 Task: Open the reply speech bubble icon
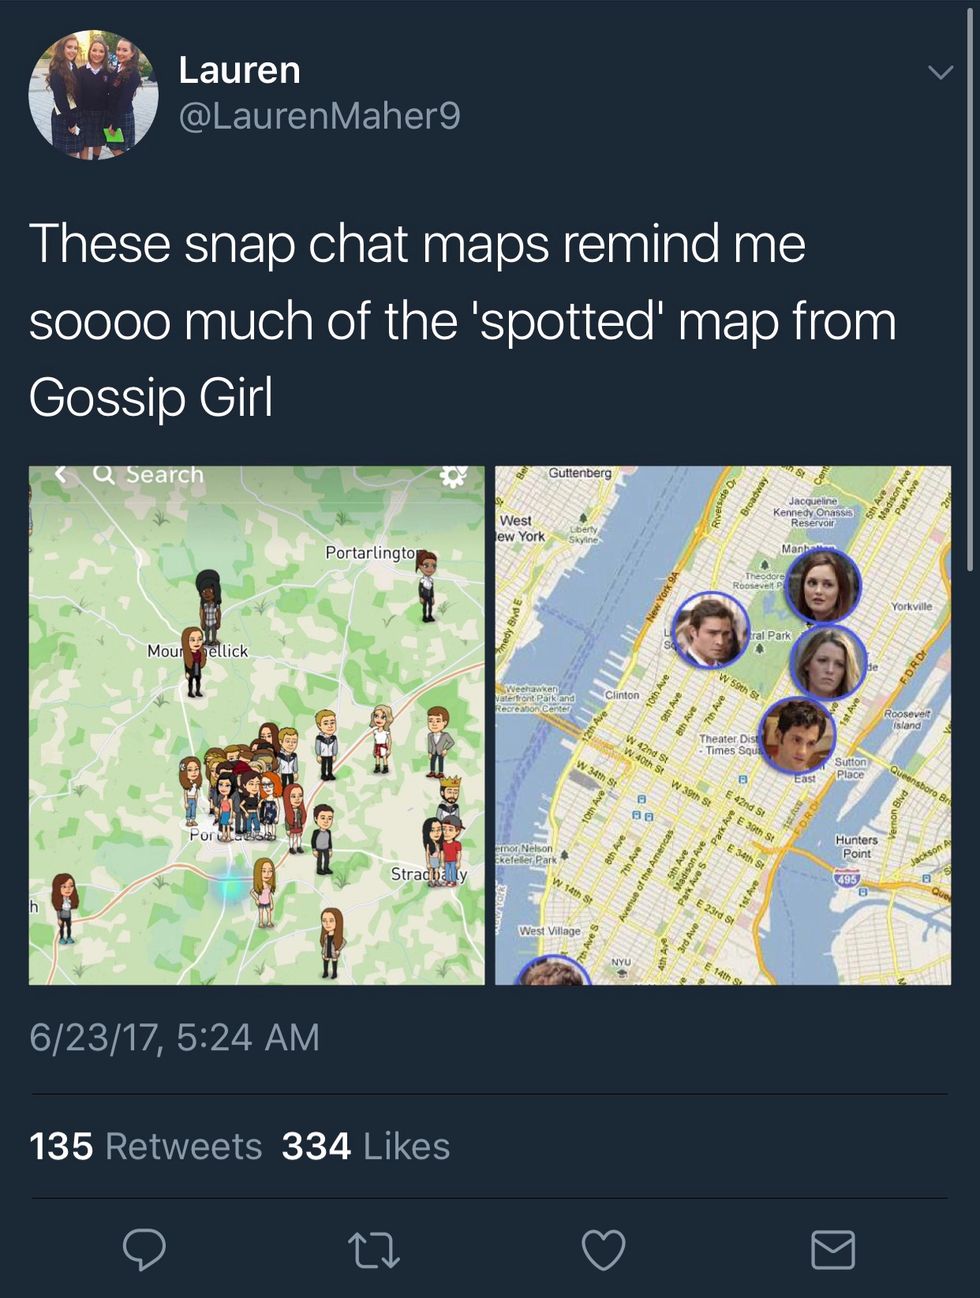144,1250
